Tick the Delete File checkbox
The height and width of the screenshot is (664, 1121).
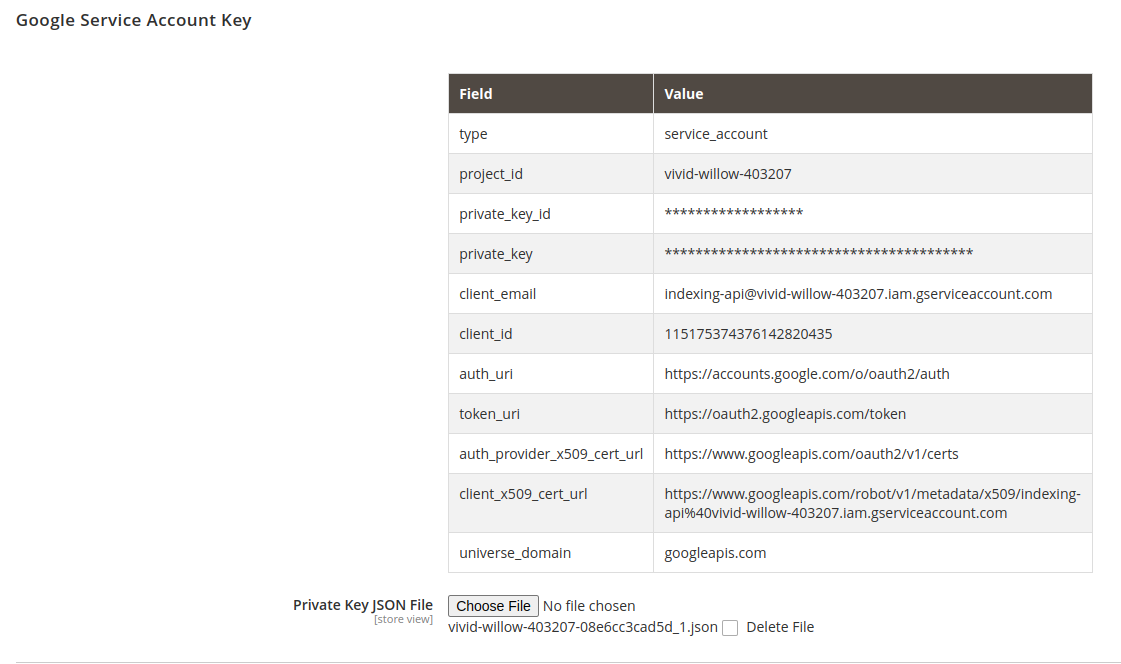pos(730,628)
